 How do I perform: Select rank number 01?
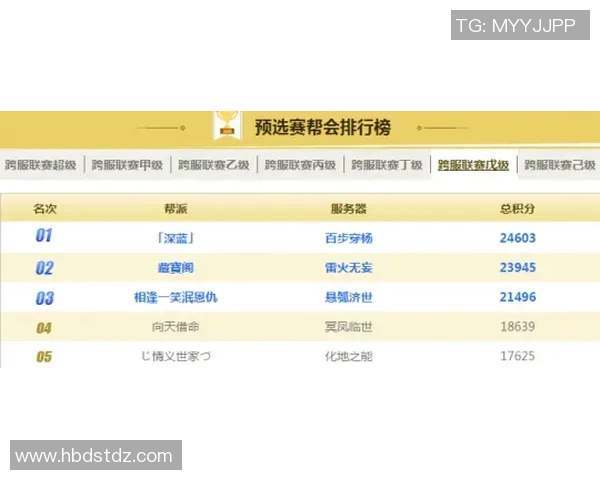(x=44, y=235)
